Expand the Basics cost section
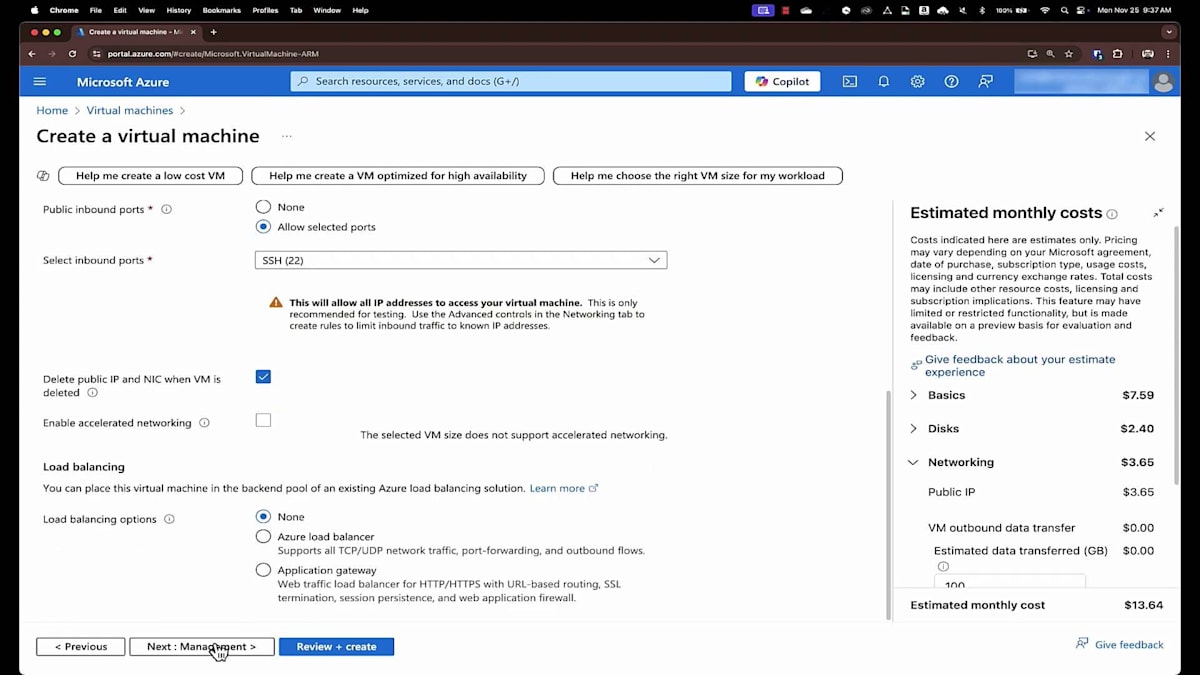The height and width of the screenshot is (675, 1200). [913, 395]
